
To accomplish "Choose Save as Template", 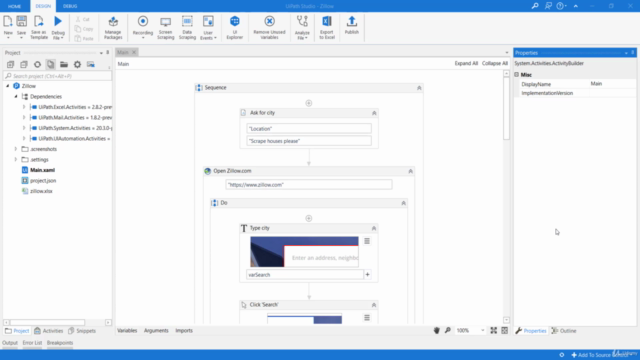I will (39, 27).
